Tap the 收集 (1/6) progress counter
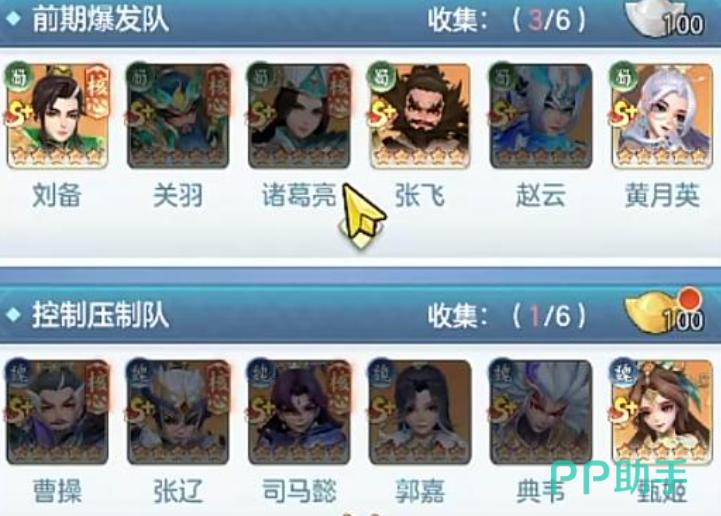This screenshot has height=516, width=721. point(507,316)
